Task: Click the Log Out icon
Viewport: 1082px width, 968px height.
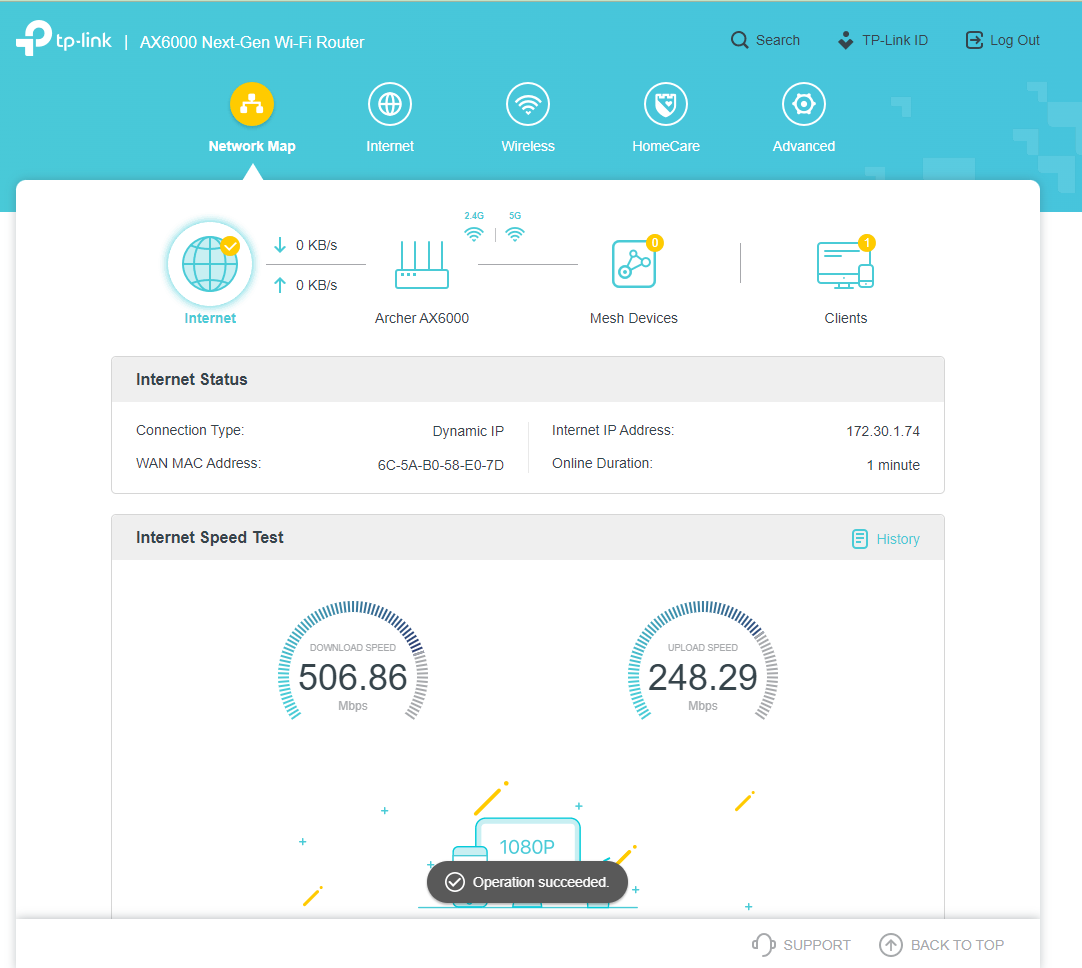Action: [x=974, y=40]
